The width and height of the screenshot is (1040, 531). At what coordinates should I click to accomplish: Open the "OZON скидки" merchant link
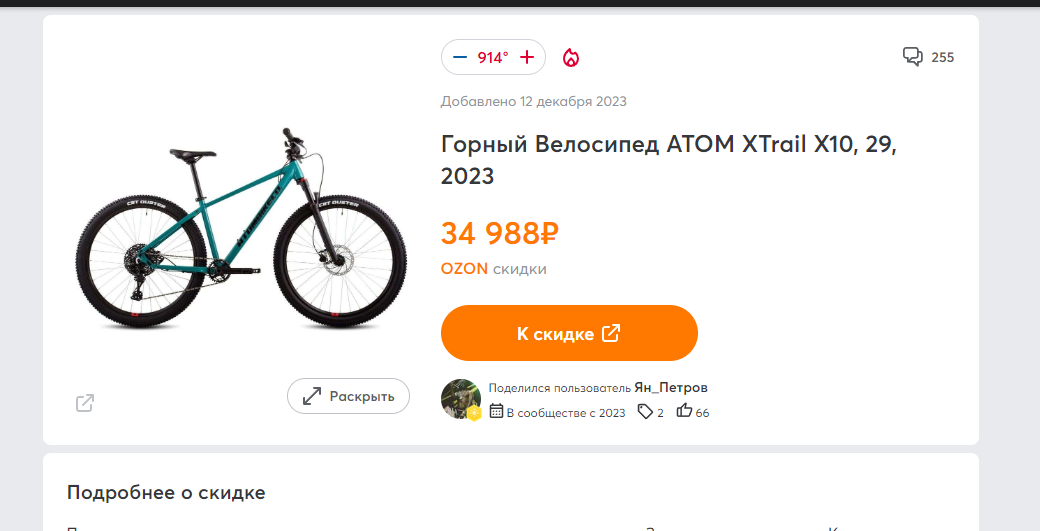(x=494, y=269)
